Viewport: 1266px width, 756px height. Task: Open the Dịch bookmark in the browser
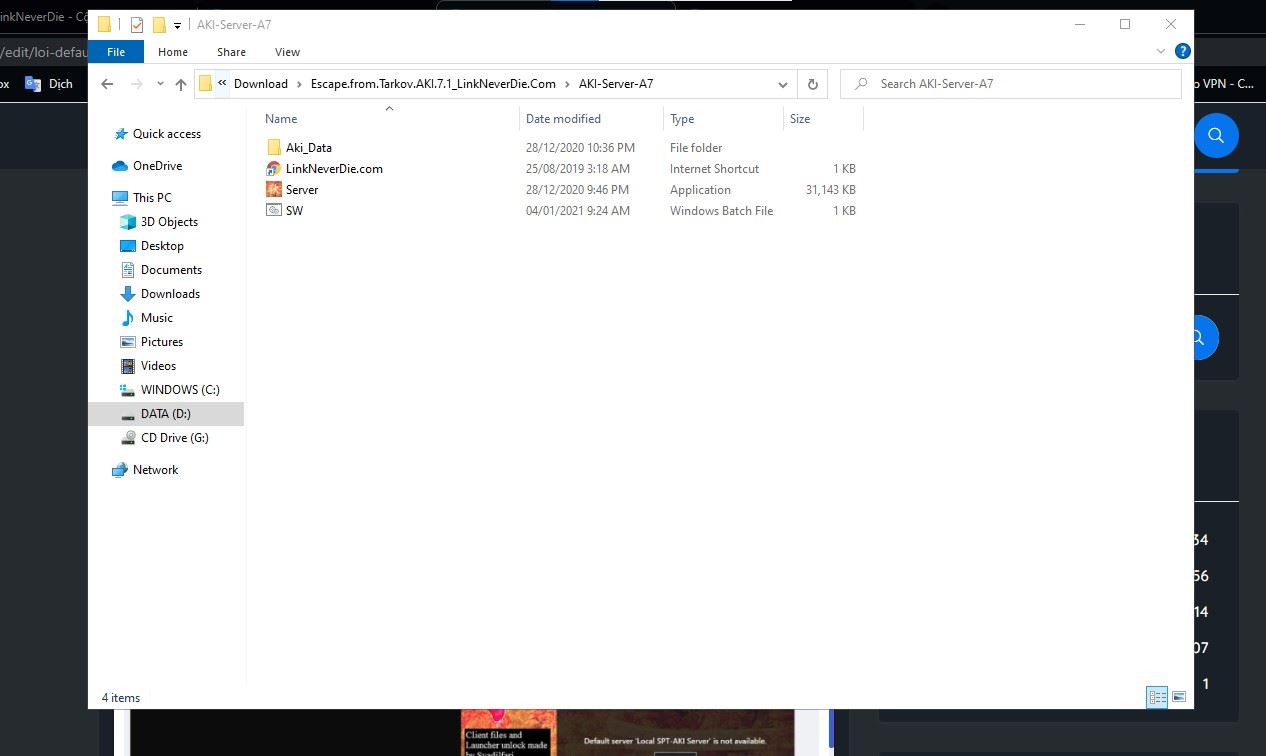pos(50,84)
